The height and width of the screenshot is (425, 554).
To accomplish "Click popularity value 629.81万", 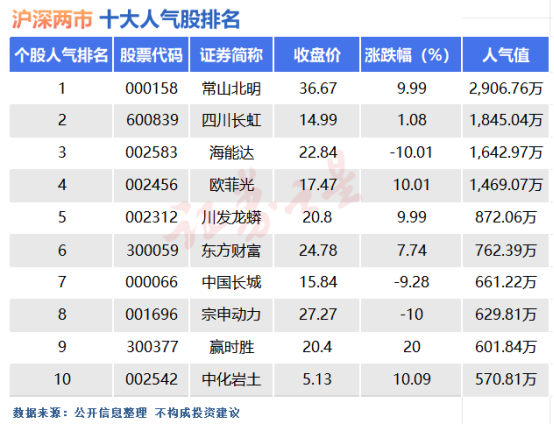I will [506, 315].
